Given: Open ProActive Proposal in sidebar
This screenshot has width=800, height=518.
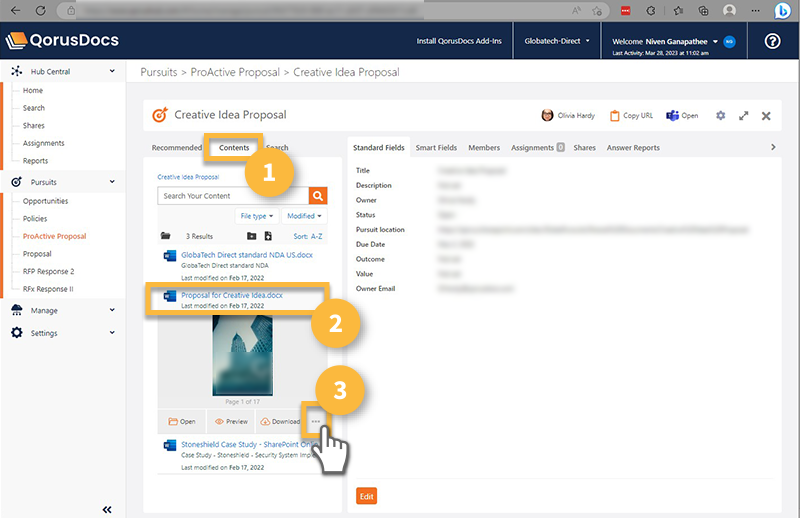Looking at the screenshot, I should [x=55, y=236].
